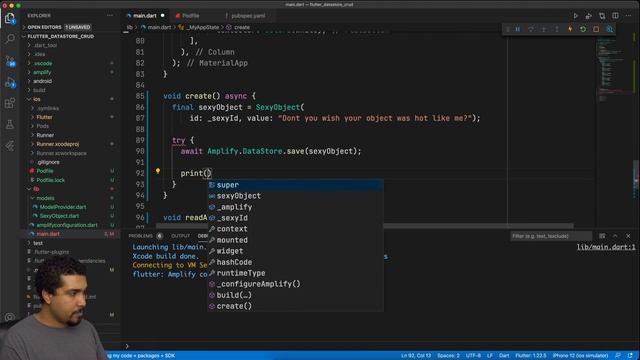
Task: Open the Explorer panel More Actions ellipsis
Action: tap(110, 16)
